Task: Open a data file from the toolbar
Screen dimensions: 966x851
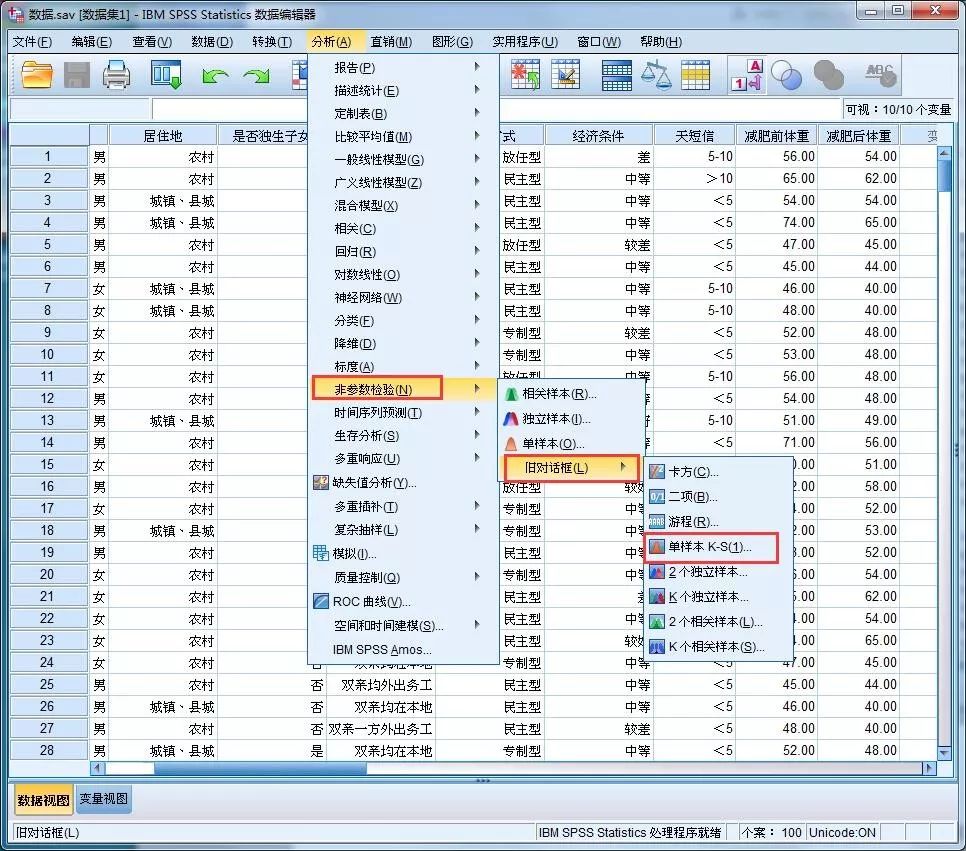Action: click(x=36, y=74)
